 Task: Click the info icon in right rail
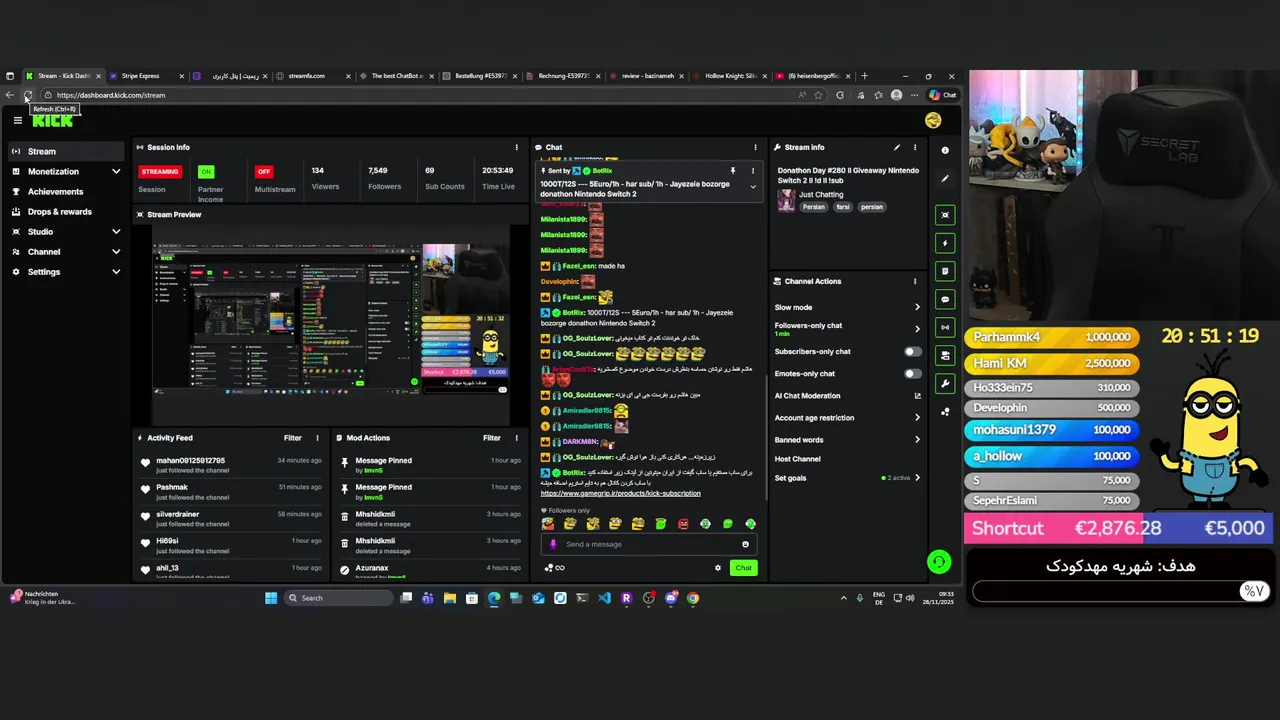click(x=945, y=150)
